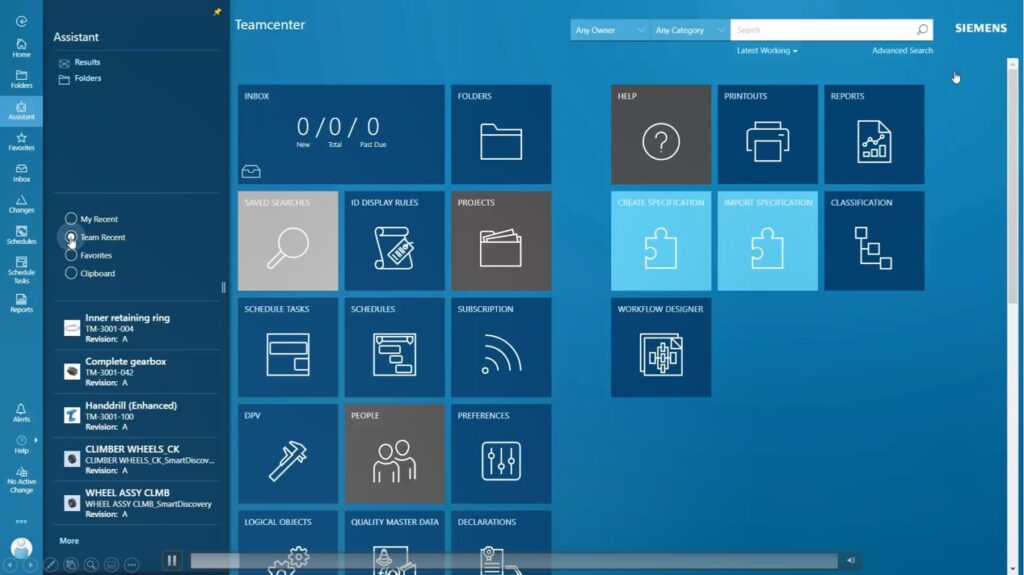Open the Inbox tile
This screenshot has width=1024, height=575.
point(341,134)
